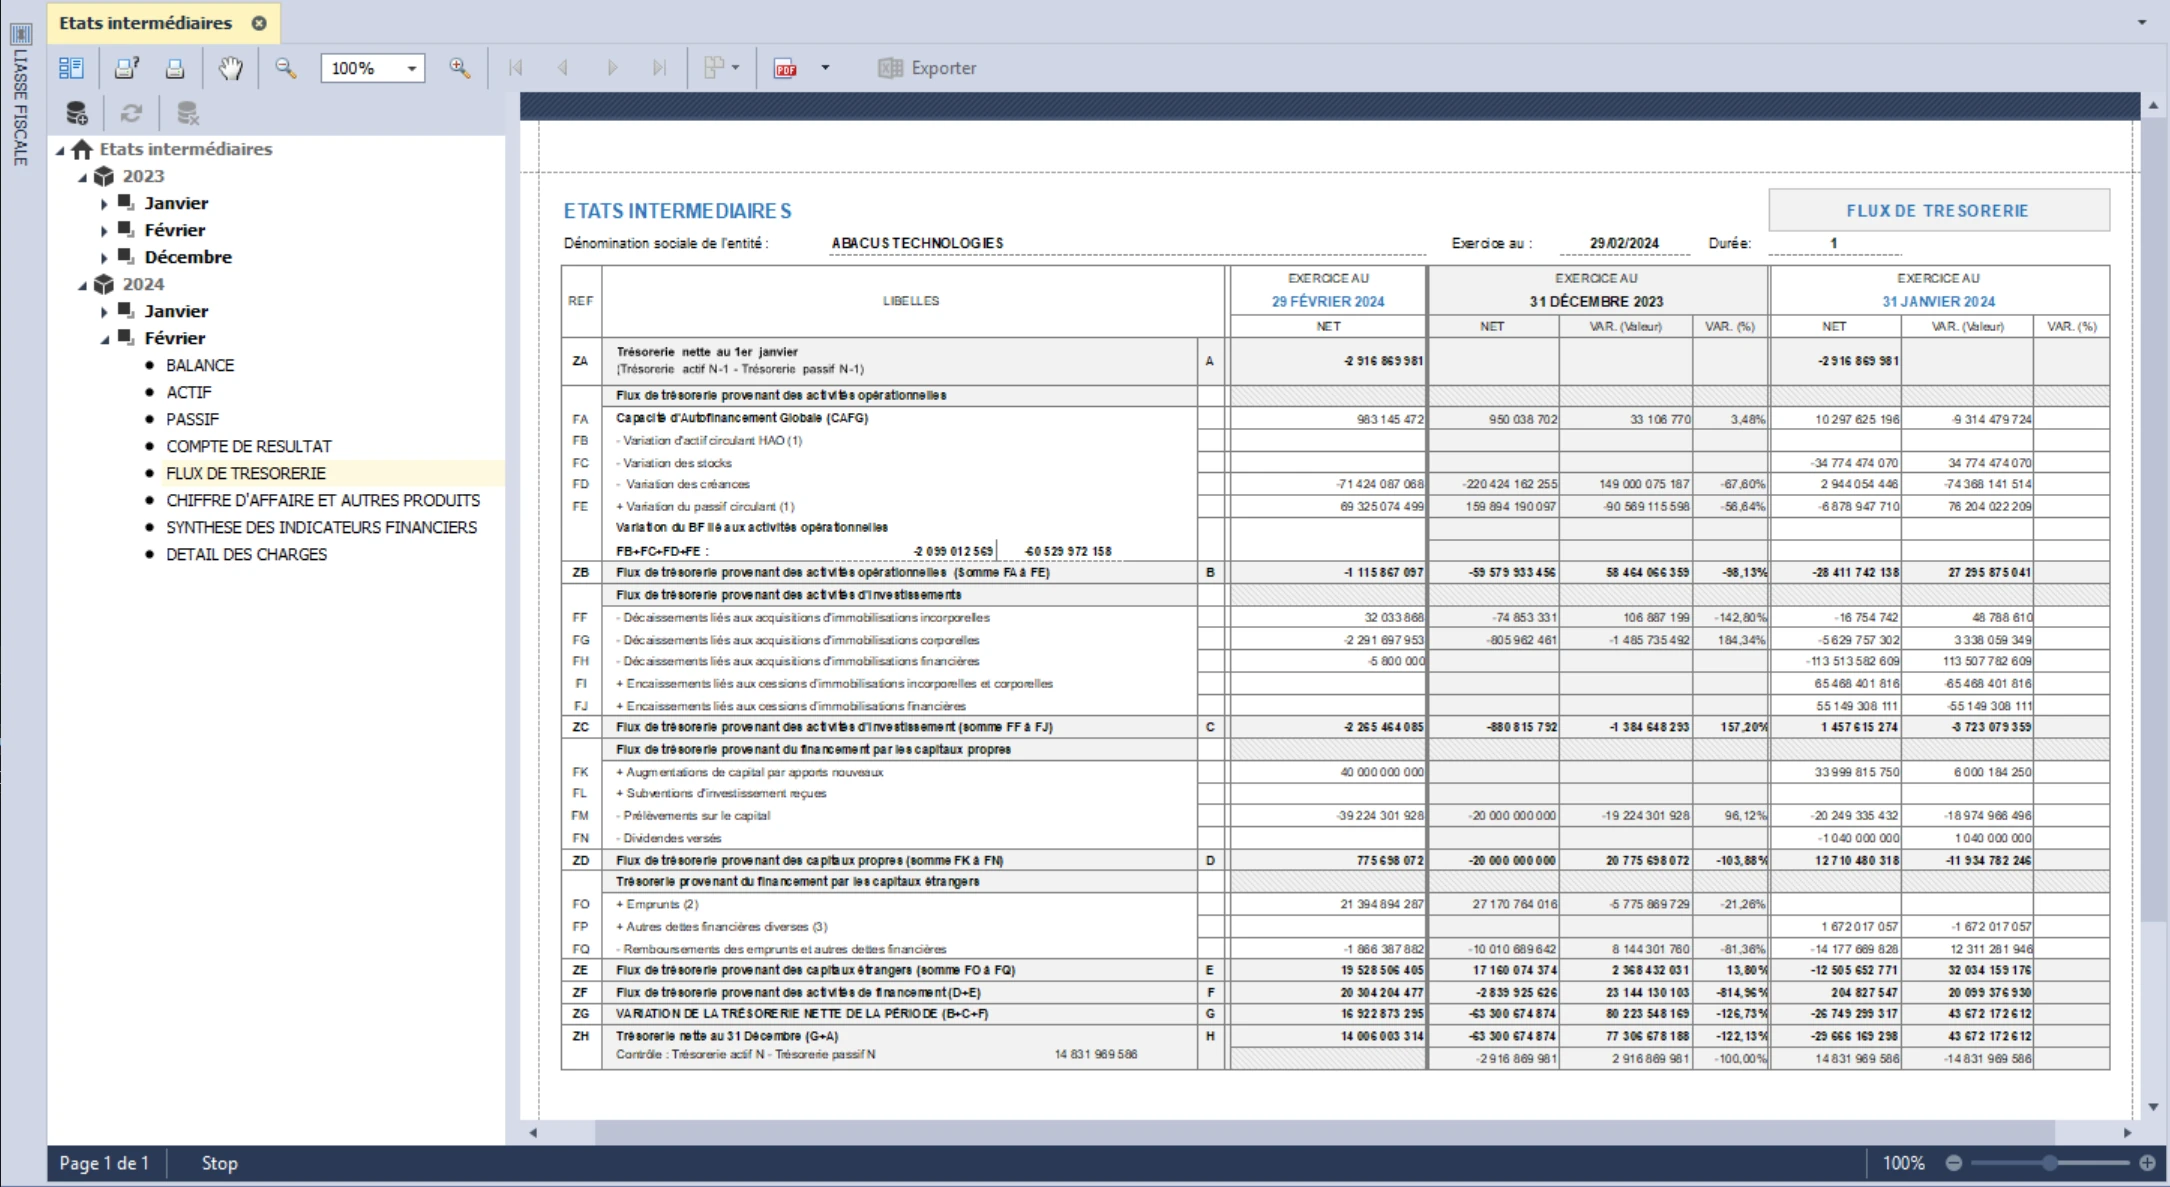
Task: Click the PDF export icon
Action: pos(786,68)
